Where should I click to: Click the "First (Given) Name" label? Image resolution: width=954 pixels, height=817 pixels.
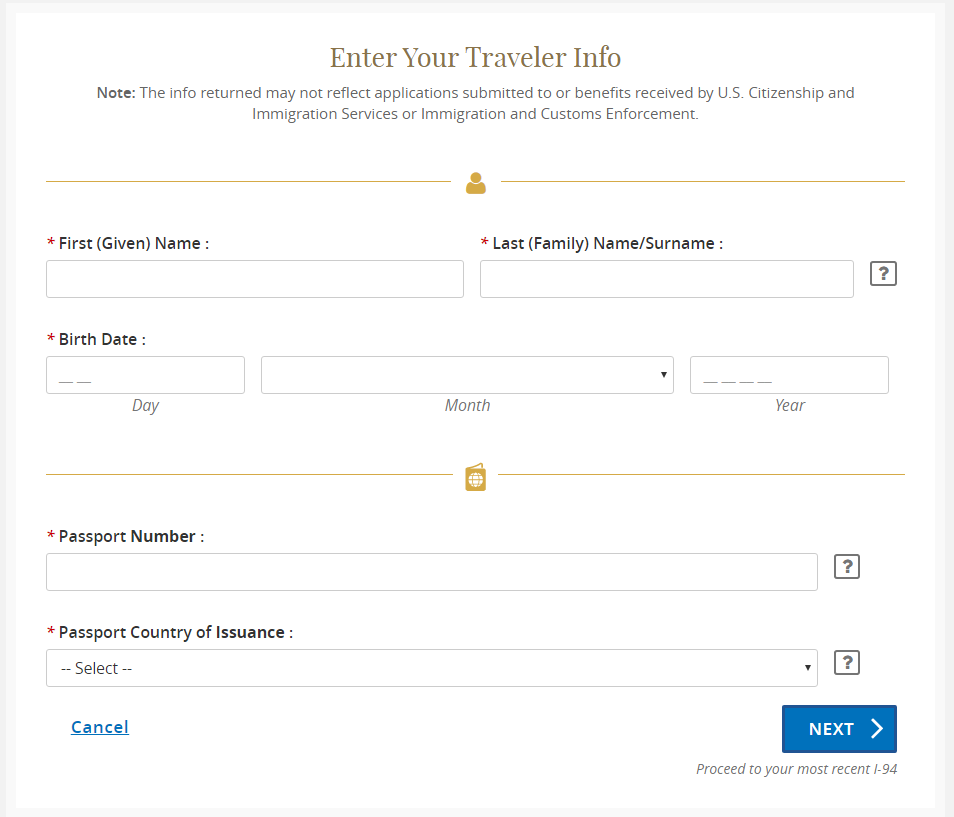coord(133,243)
